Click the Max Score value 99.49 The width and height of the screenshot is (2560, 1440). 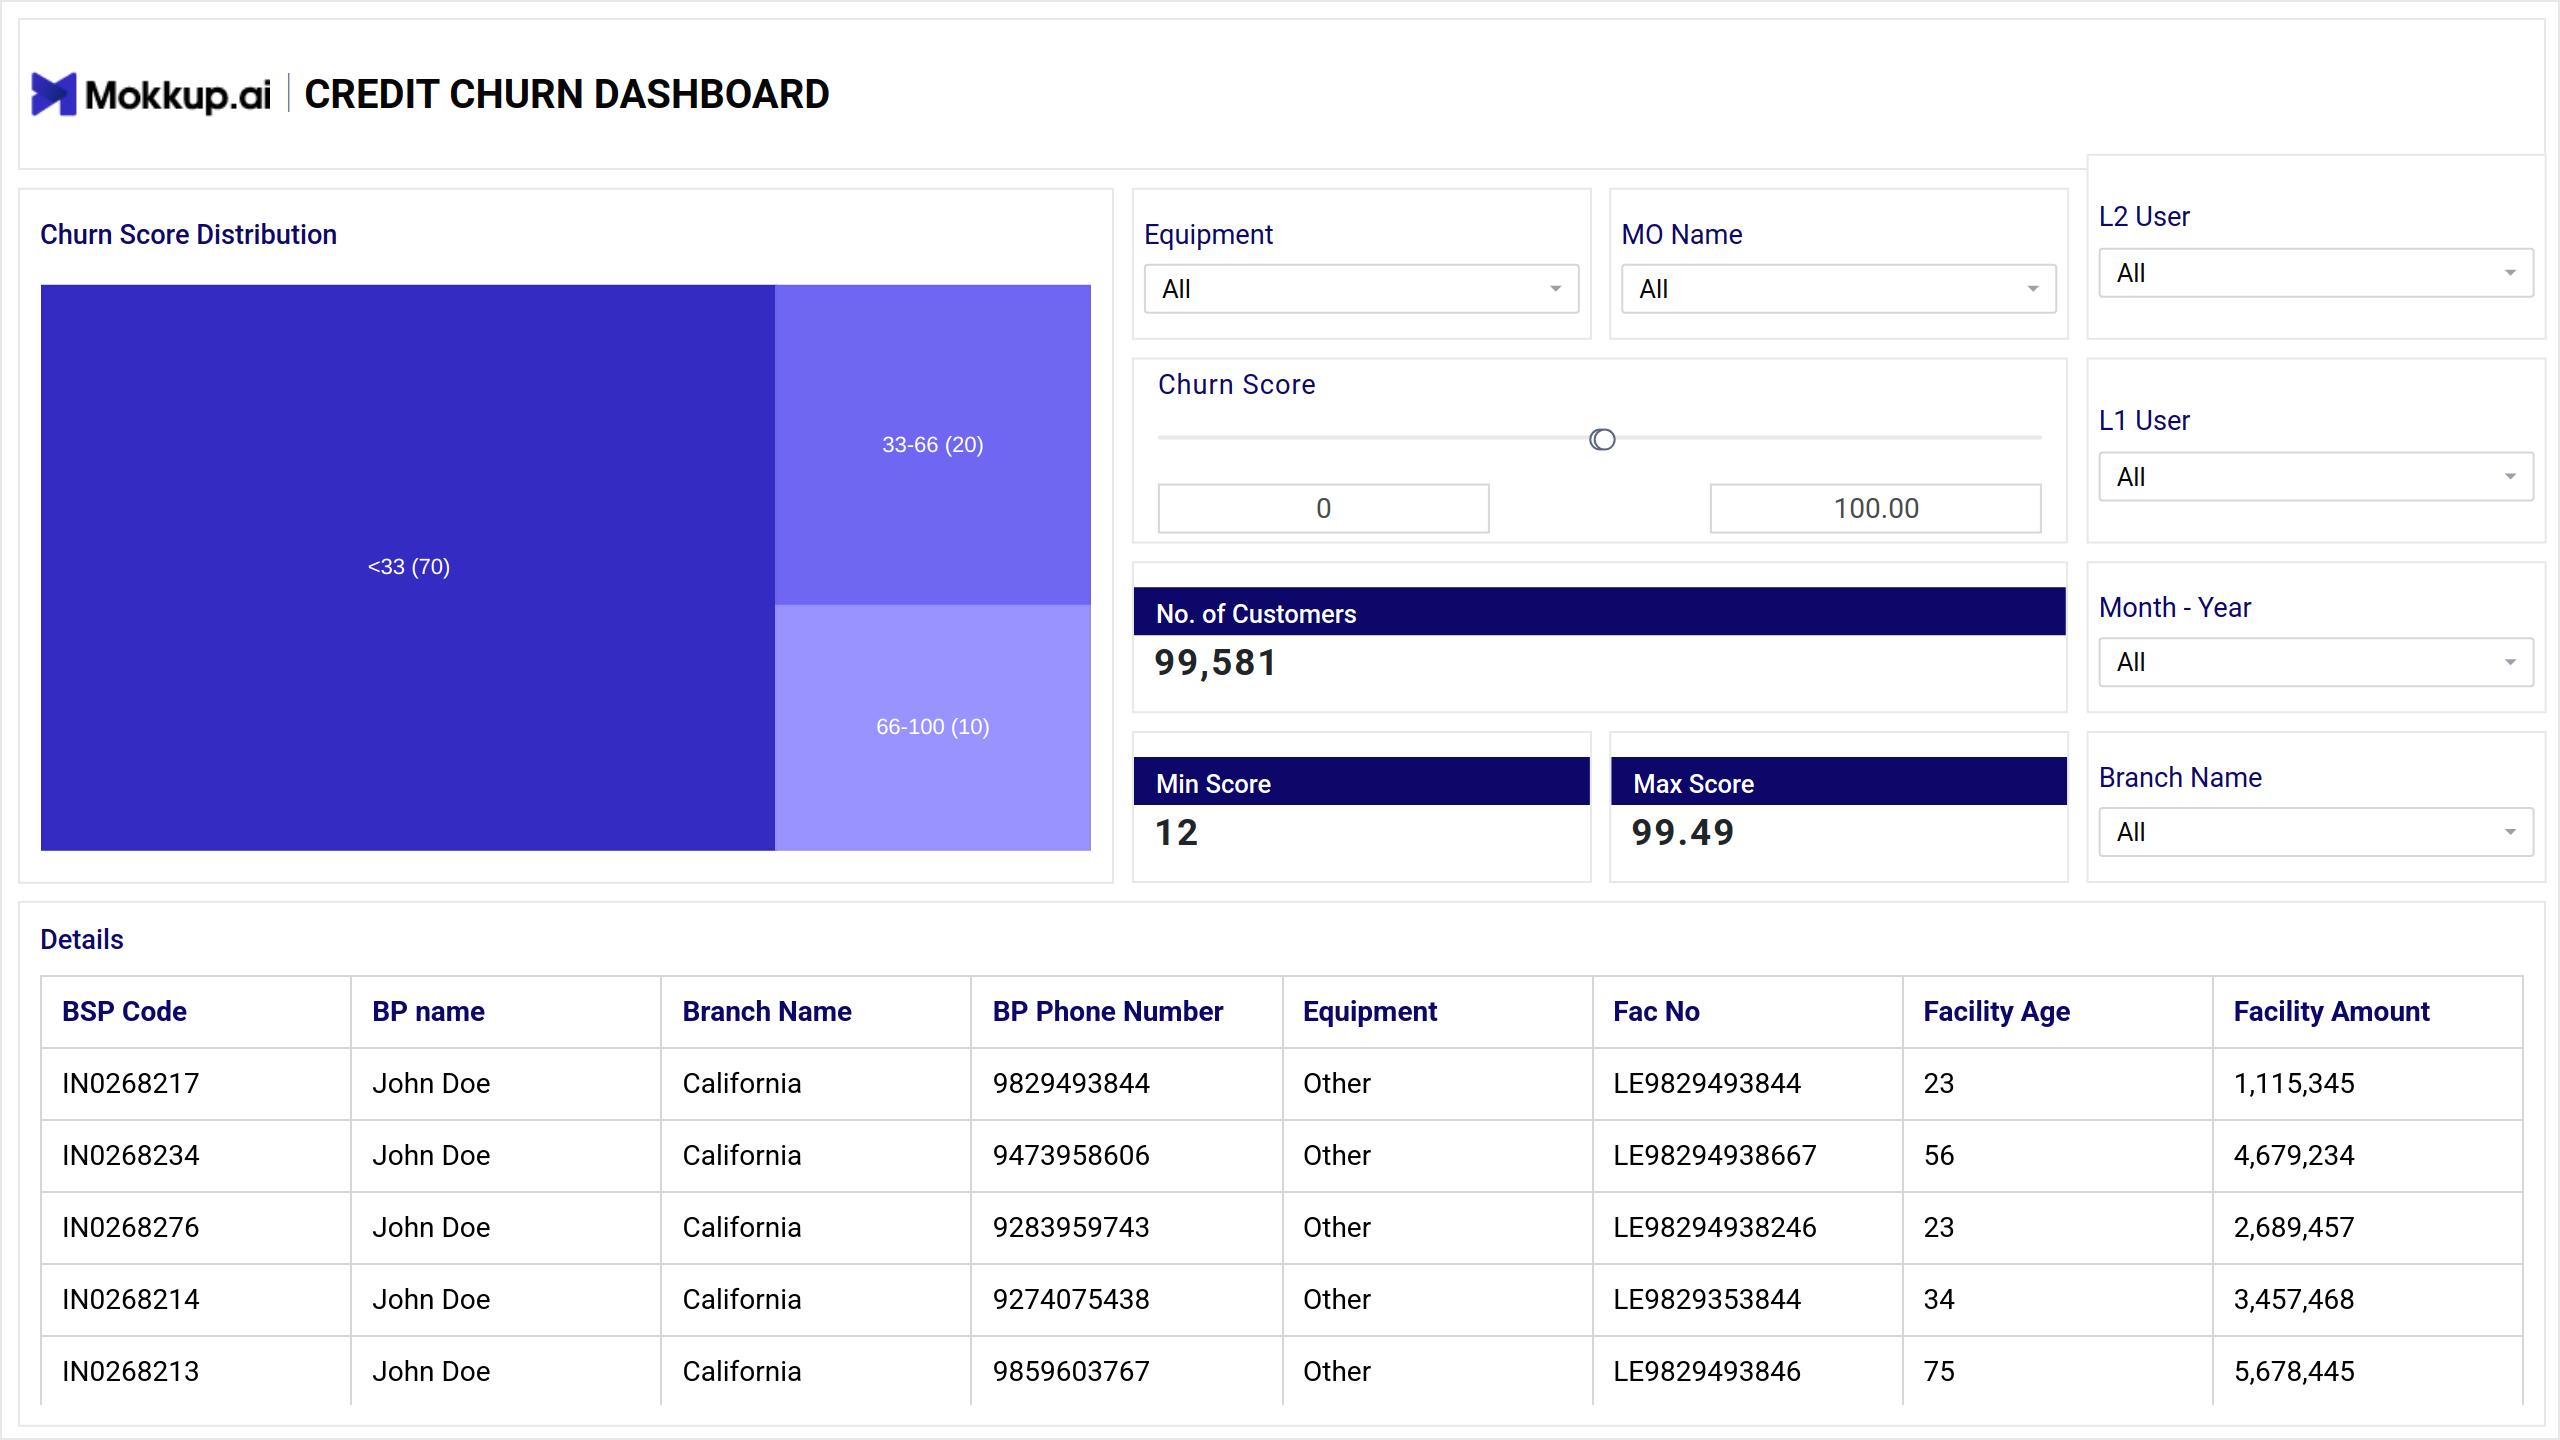1682,832
